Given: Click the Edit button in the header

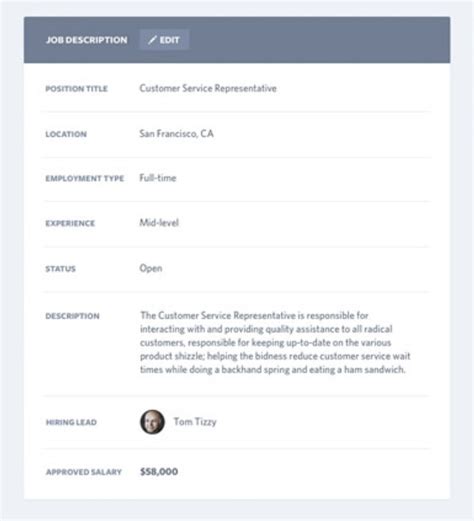Looking at the screenshot, I should point(164,40).
